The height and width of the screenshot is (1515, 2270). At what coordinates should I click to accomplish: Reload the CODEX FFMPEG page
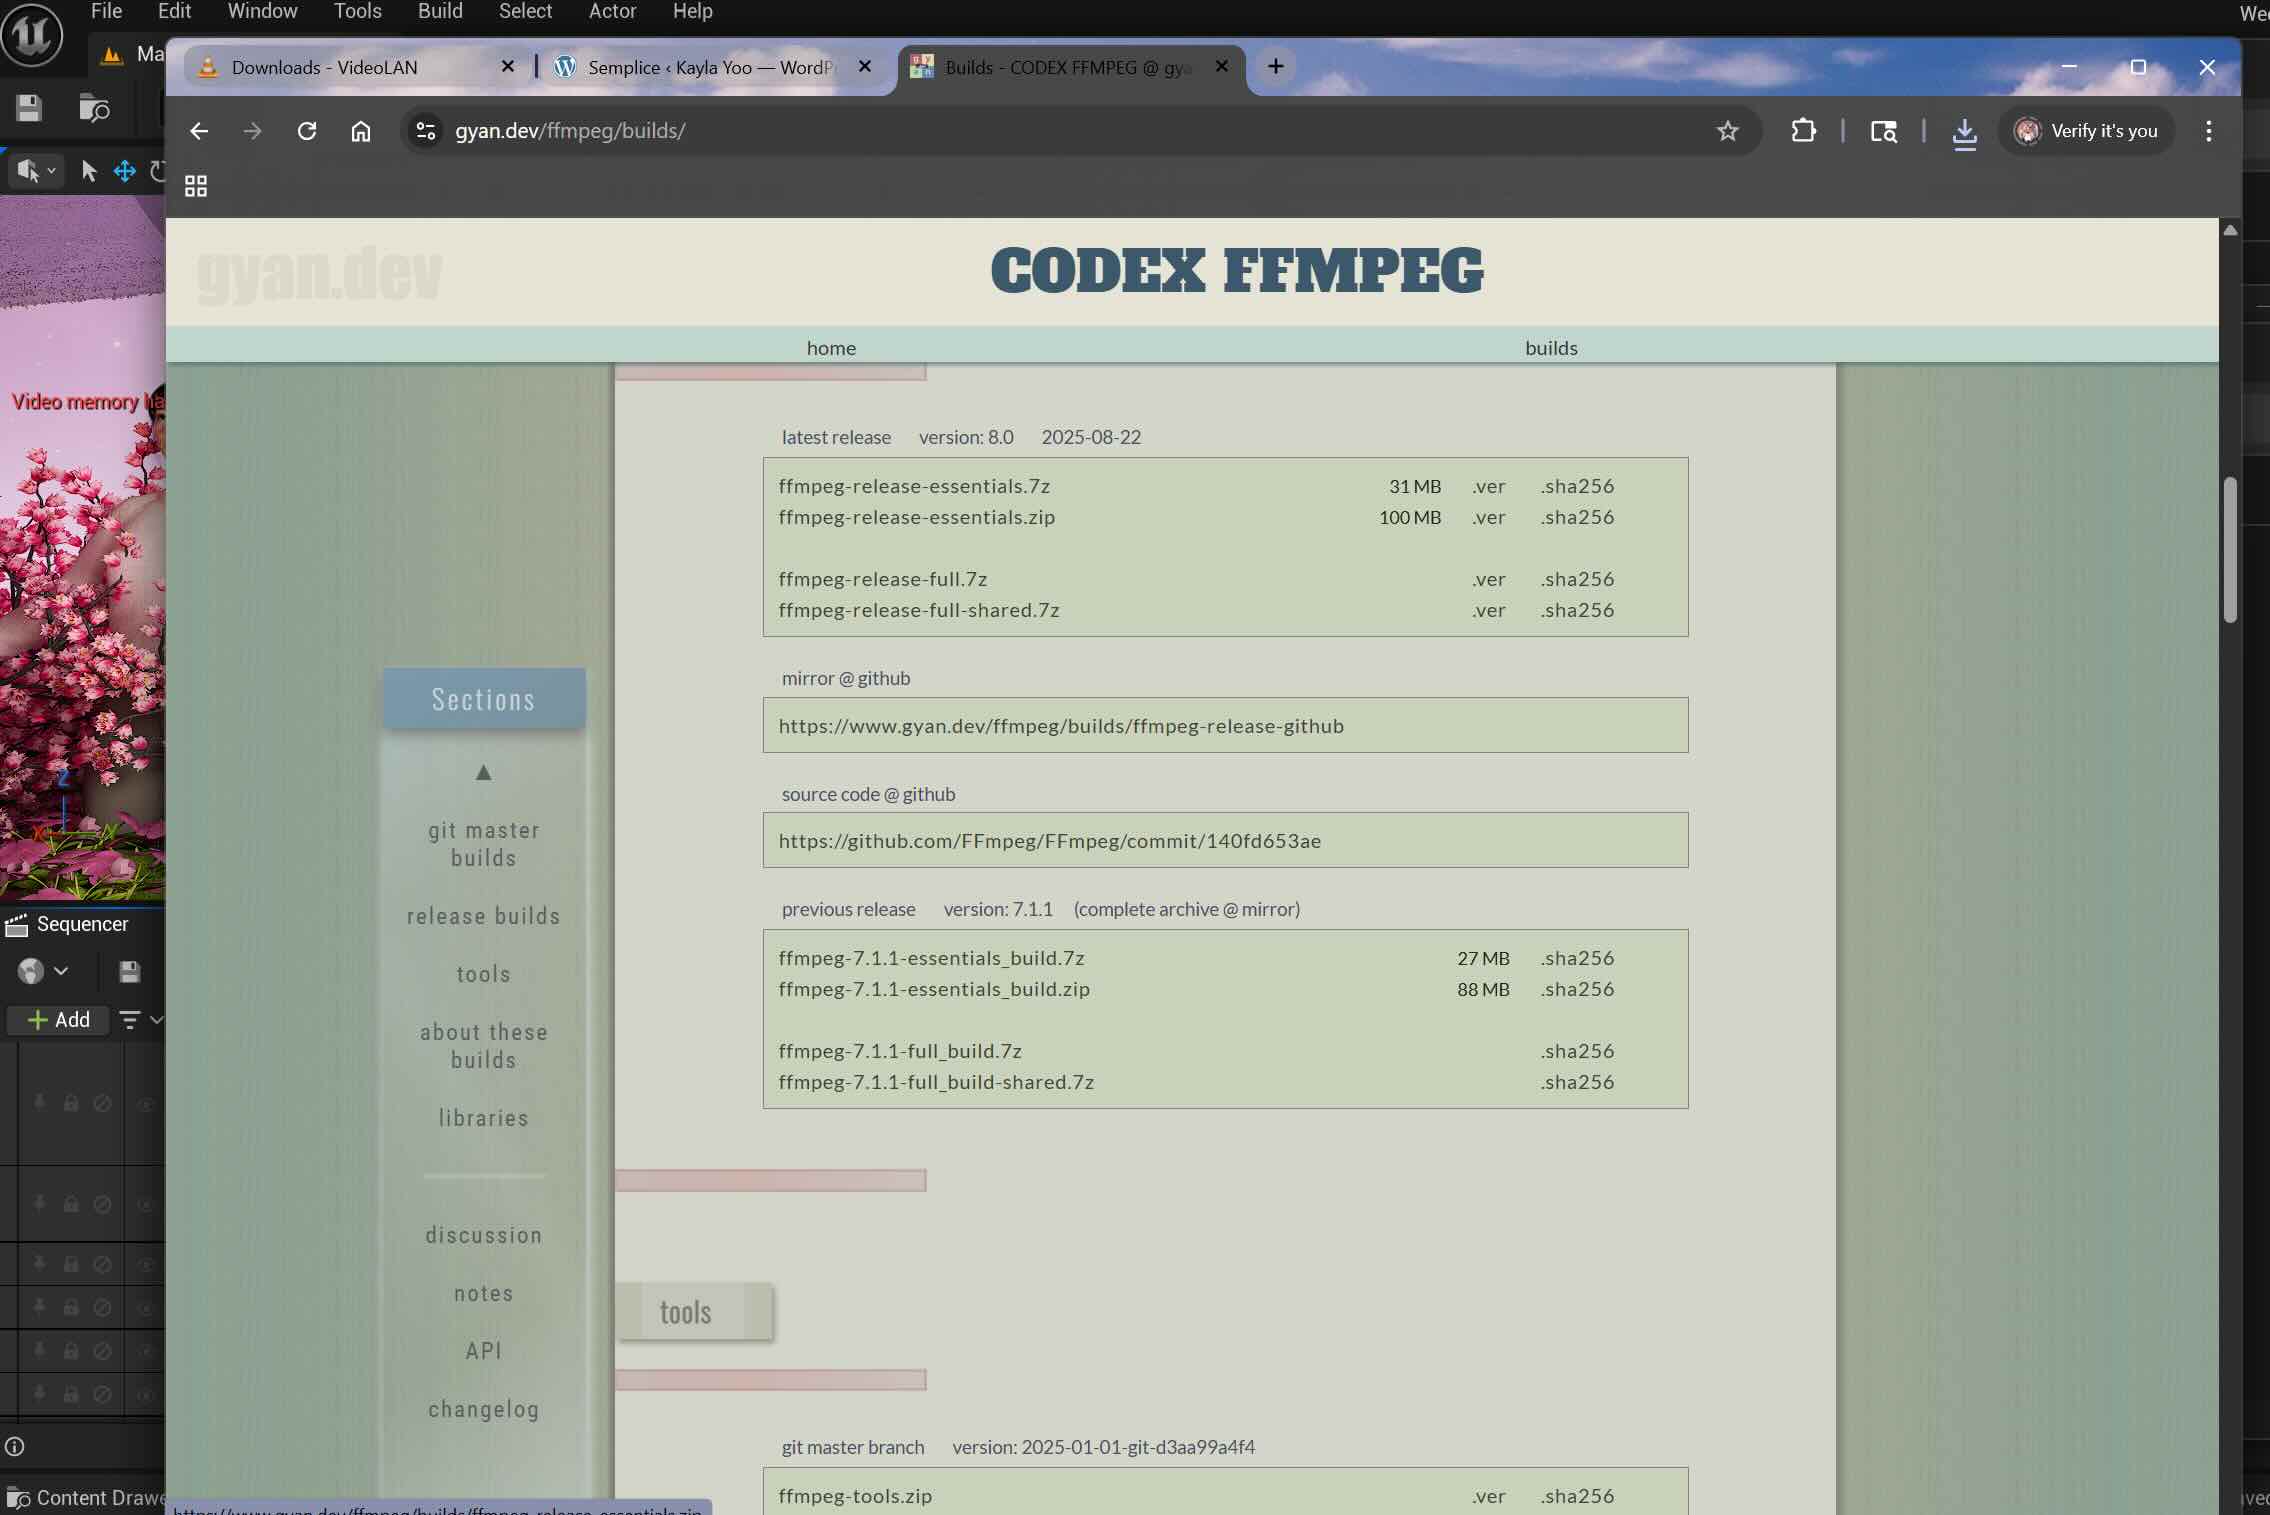pyautogui.click(x=307, y=131)
